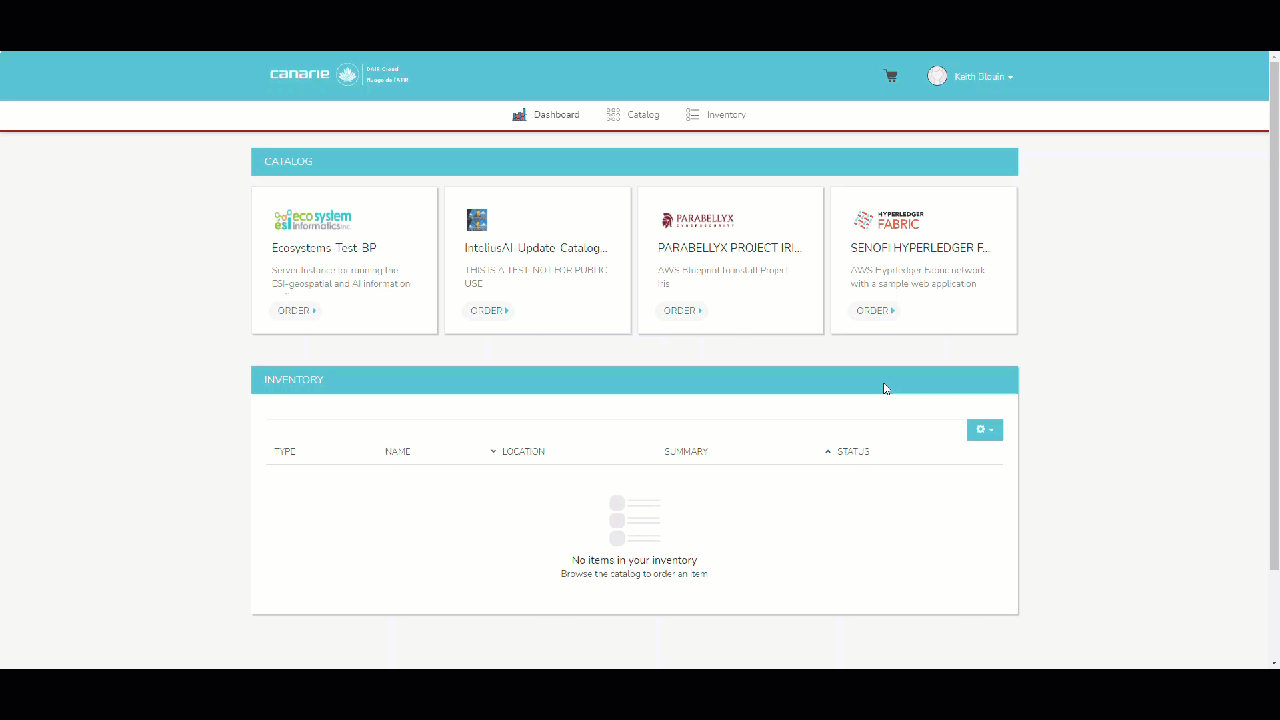Click the Keith Blouin profile avatar
This screenshot has width=1280, height=720.
937,76
